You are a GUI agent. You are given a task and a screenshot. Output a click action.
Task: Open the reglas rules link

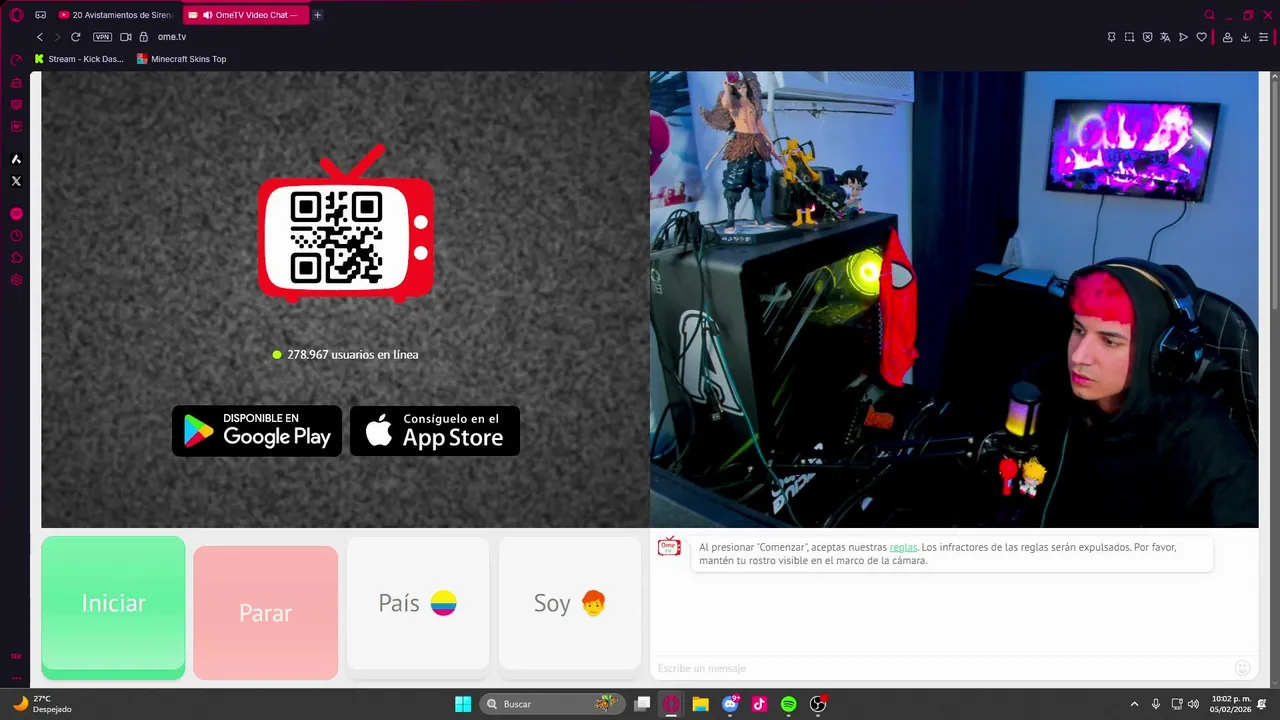click(x=903, y=547)
